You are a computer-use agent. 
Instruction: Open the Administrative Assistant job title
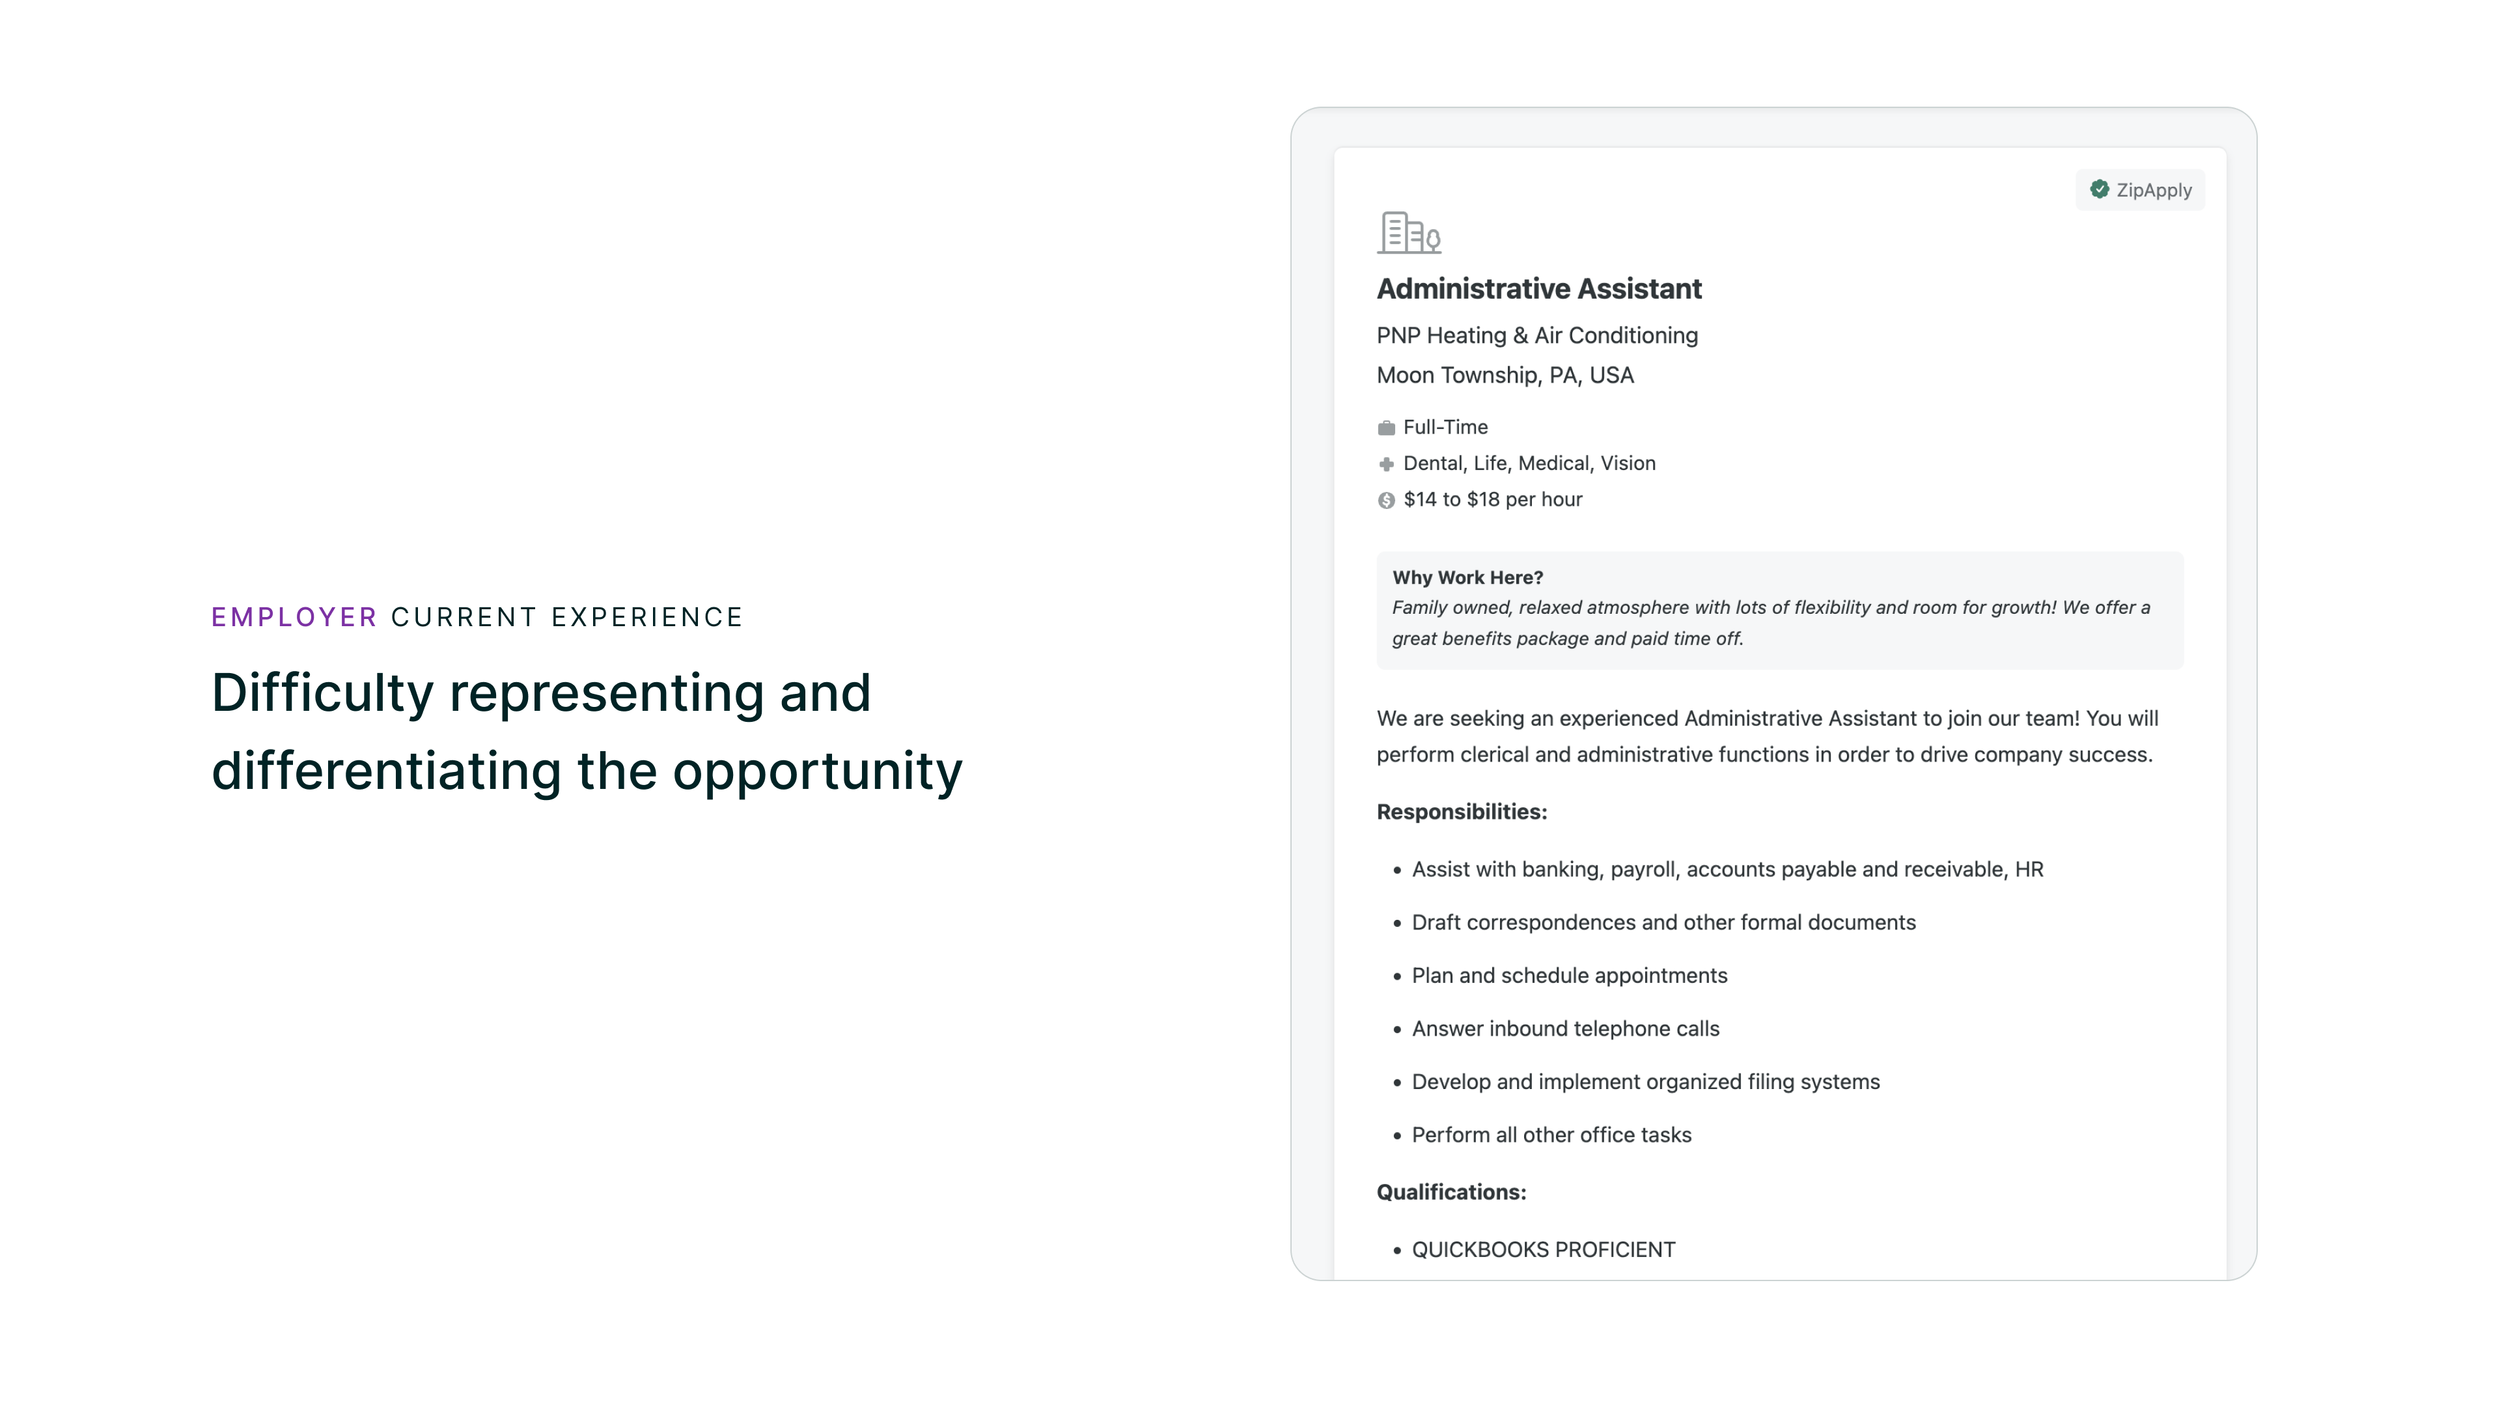tap(1538, 289)
